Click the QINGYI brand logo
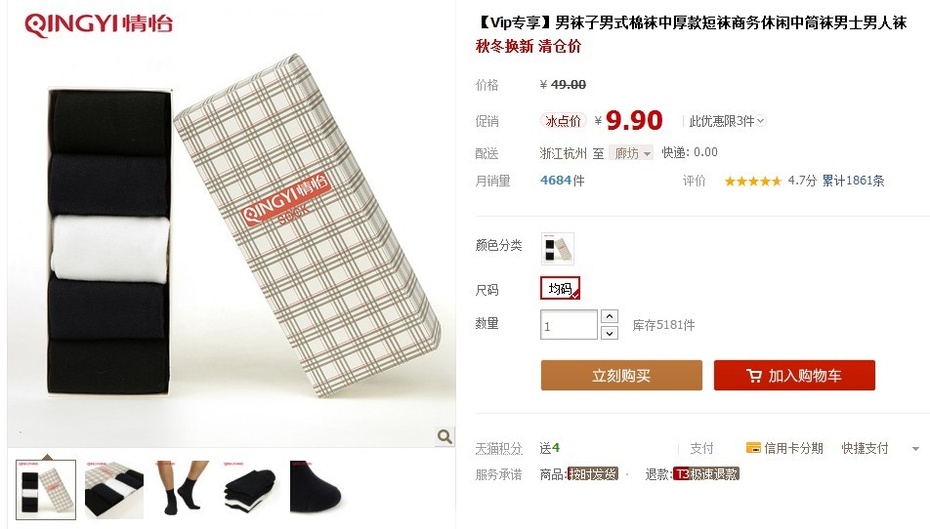 98,25
